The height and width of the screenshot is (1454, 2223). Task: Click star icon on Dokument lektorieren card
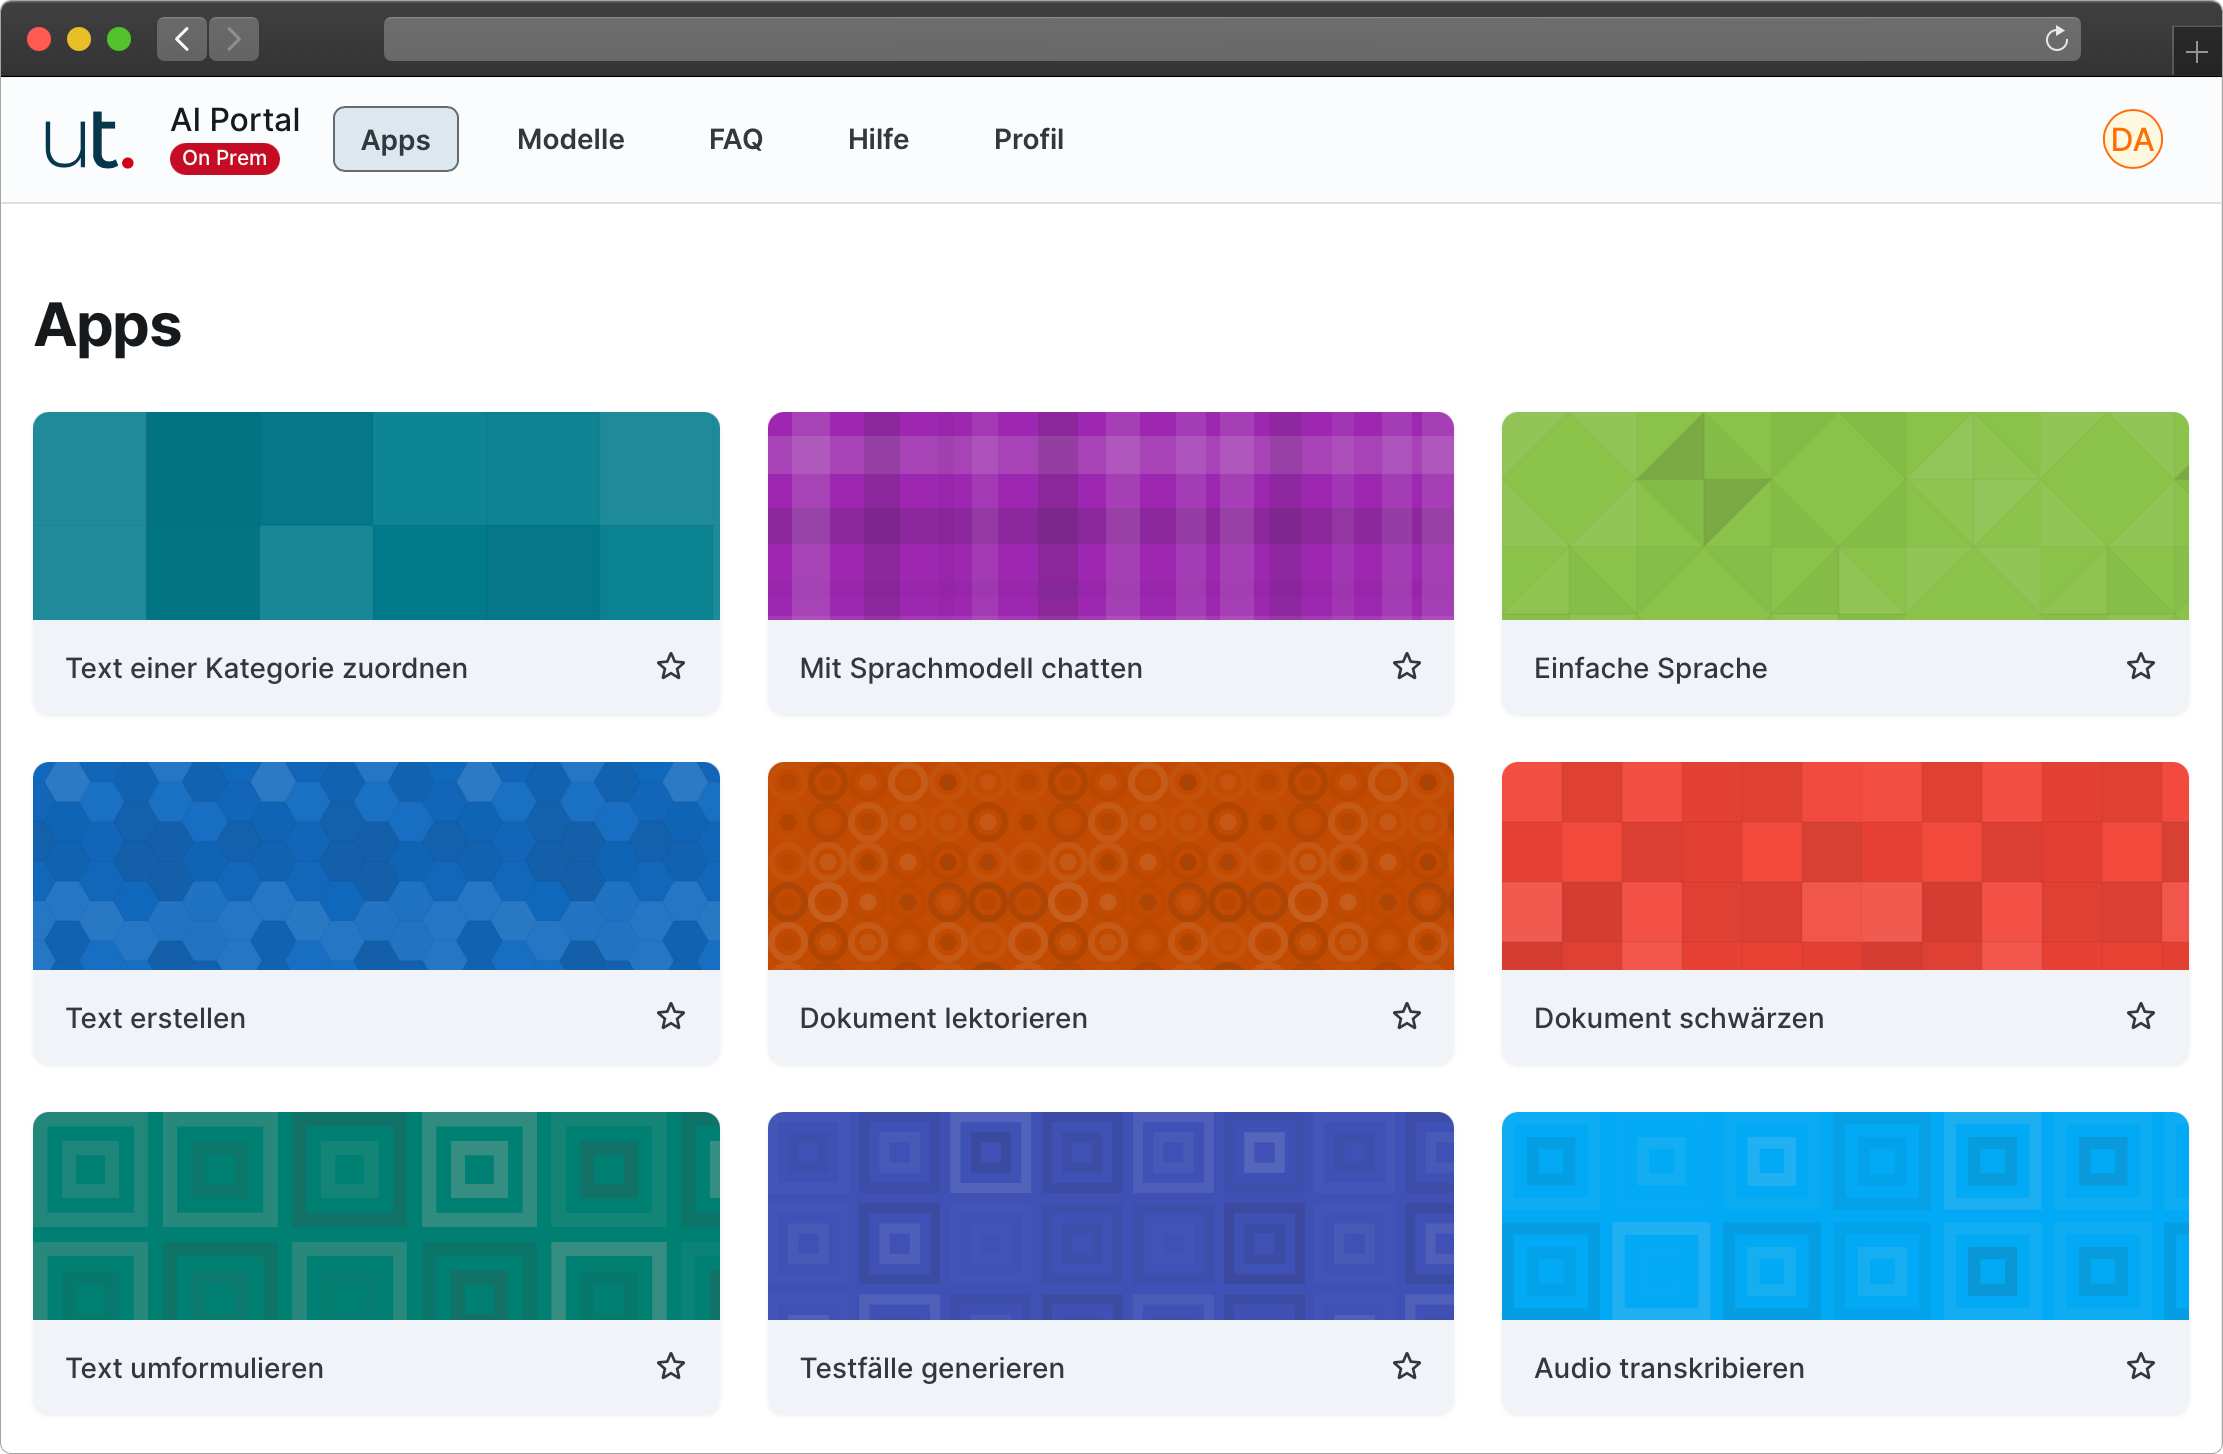tap(1406, 1017)
